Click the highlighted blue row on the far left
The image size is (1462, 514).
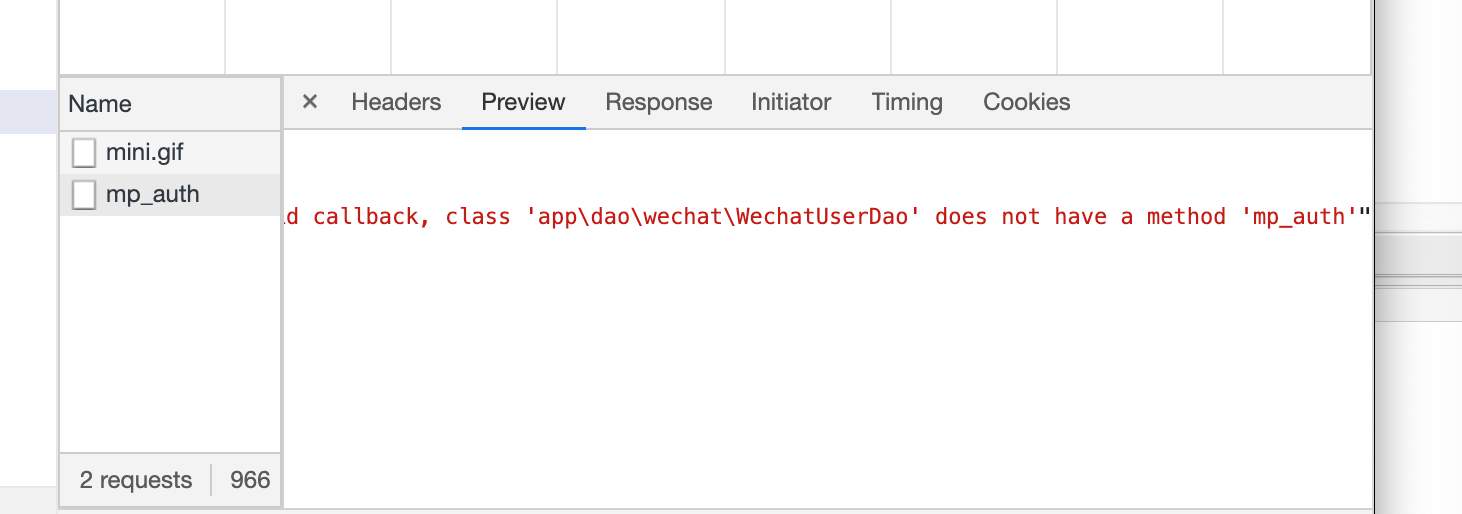28,112
